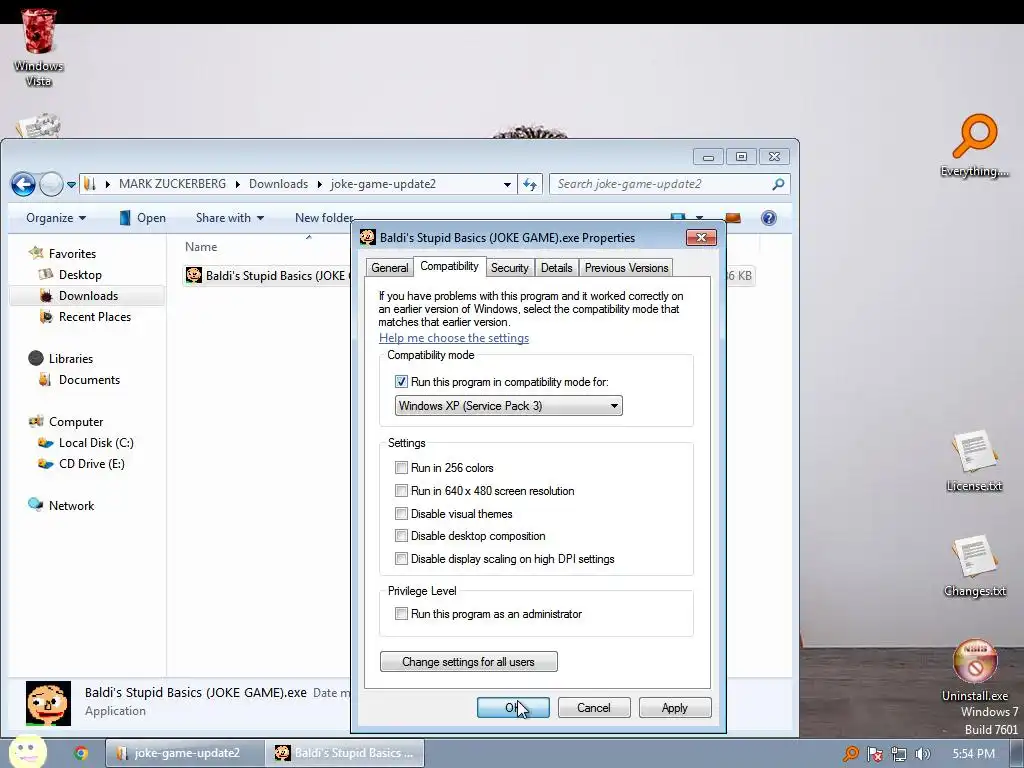Launch Chrome from the taskbar
This screenshot has height=768, width=1024.
[x=81, y=753]
